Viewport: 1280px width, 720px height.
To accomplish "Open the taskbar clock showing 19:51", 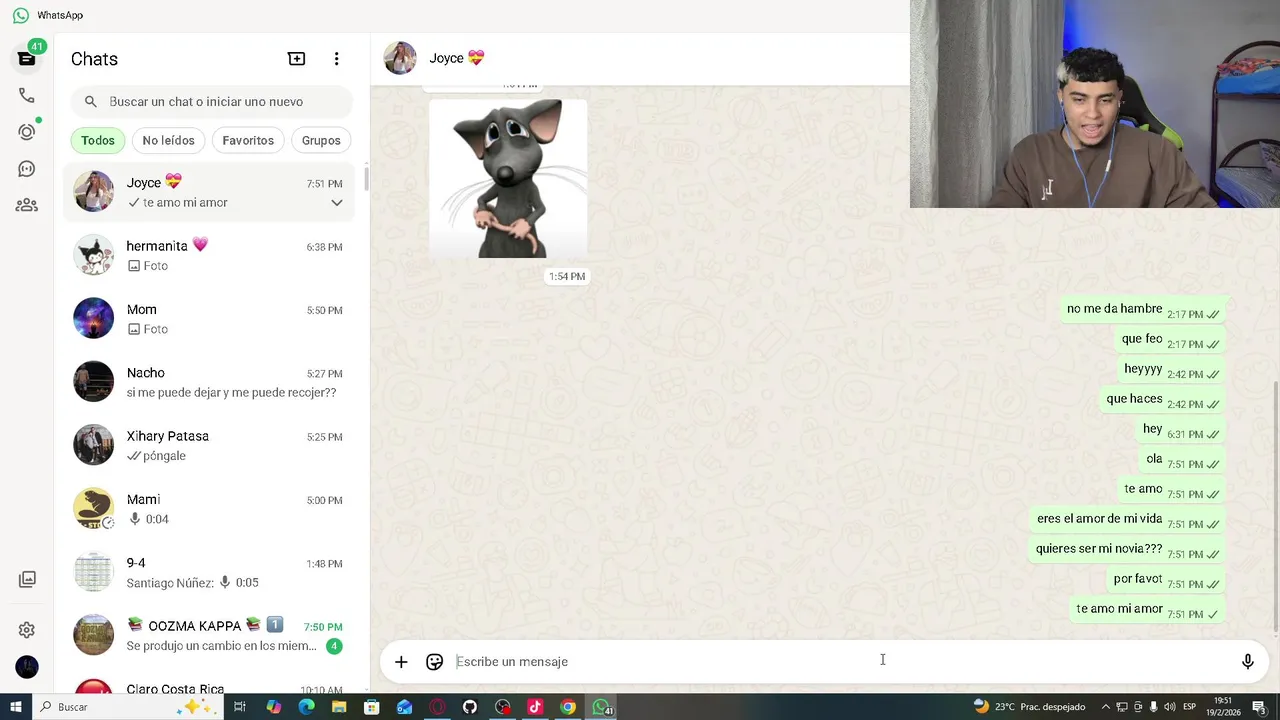I will (1223, 707).
